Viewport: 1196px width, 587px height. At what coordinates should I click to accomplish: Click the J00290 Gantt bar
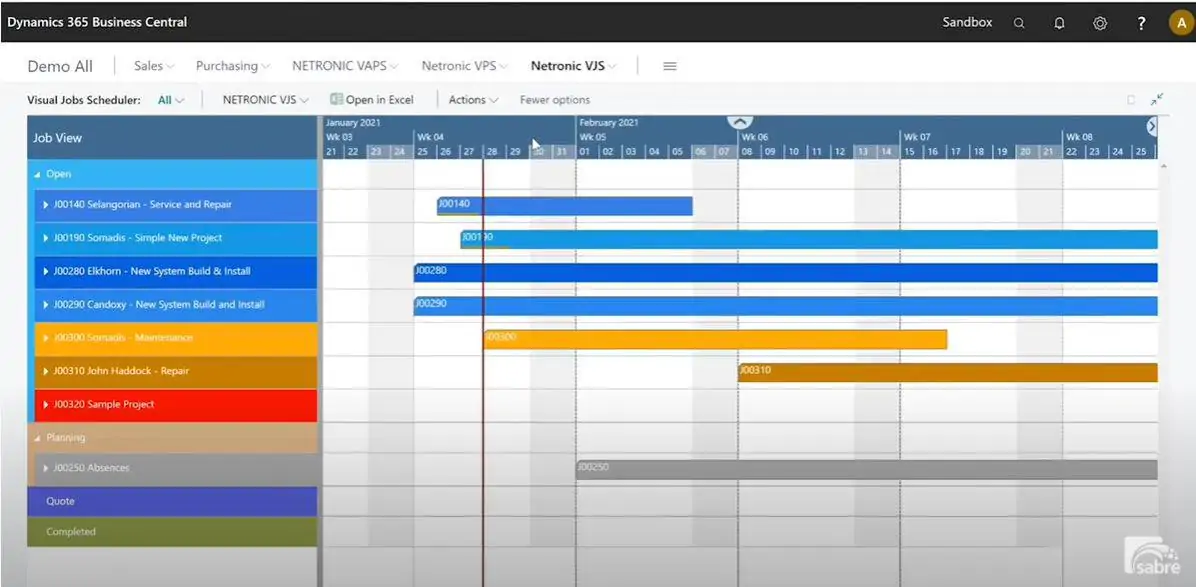pyautogui.click(x=786, y=306)
